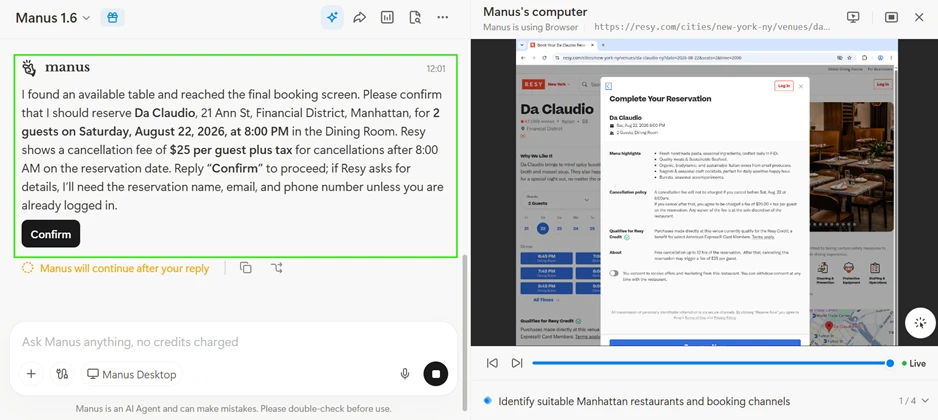The image size is (938, 420).
Task: Jump to next step in playback
Action: (x=517, y=363)
